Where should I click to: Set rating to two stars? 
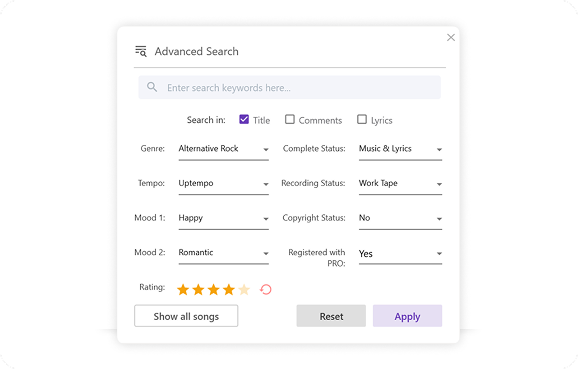pos(198,289)
